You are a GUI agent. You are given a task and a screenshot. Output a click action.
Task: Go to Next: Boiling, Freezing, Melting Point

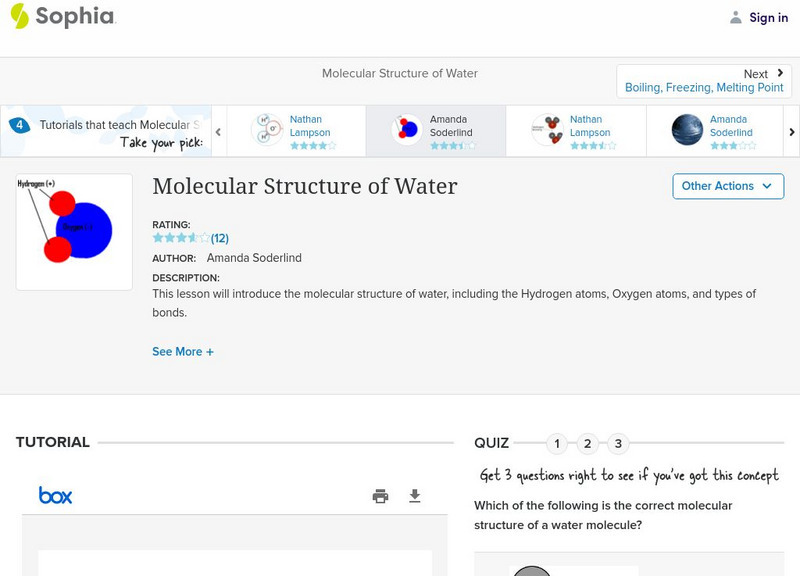pyautogui.click(x=704, y=81)
